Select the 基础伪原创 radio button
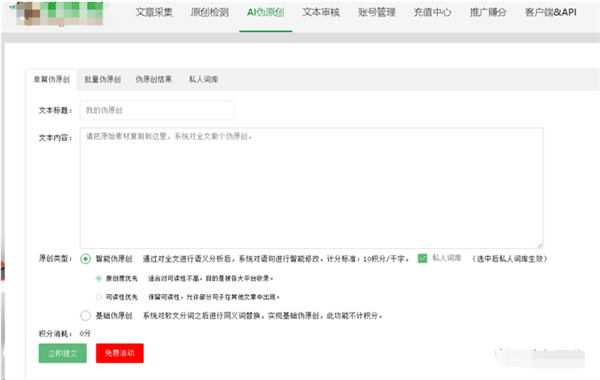The height and width of the screenshot is (380, 600). pos(85,316)
